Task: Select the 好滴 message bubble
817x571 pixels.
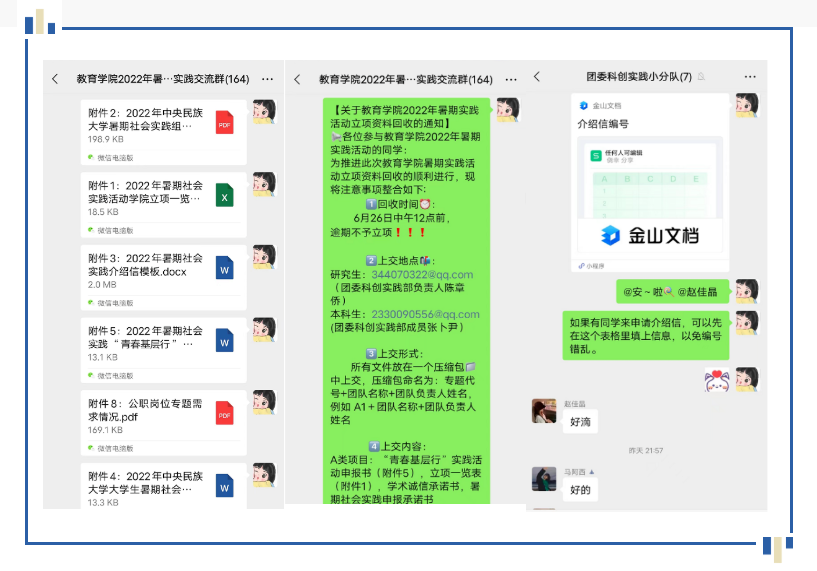Action: coord(581,422)
